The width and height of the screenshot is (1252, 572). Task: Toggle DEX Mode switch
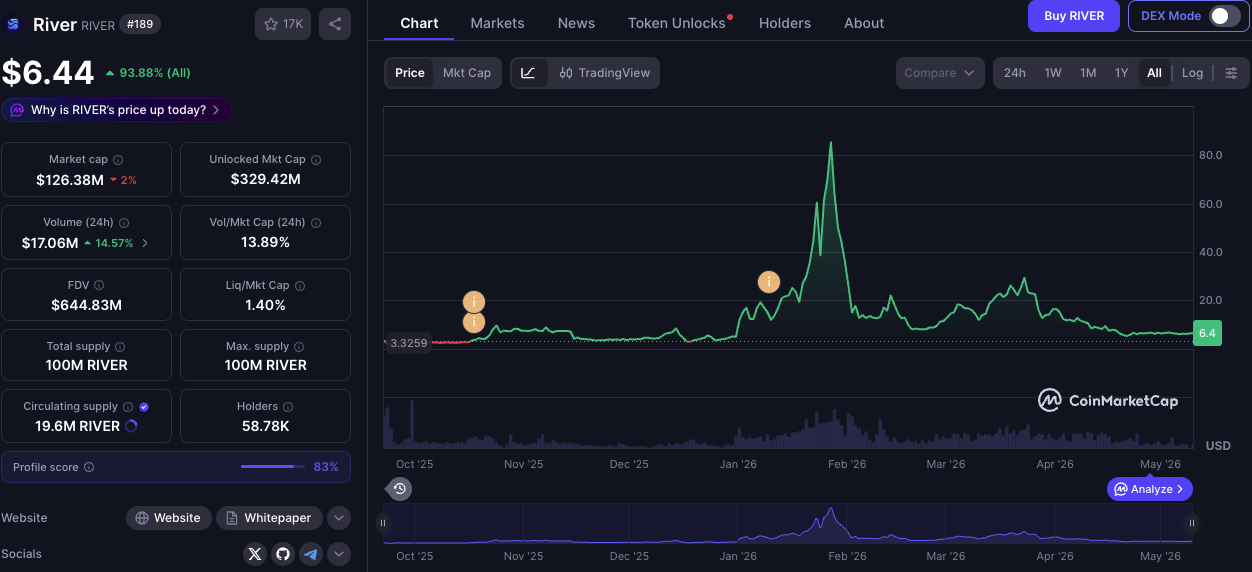(1223, 16)
